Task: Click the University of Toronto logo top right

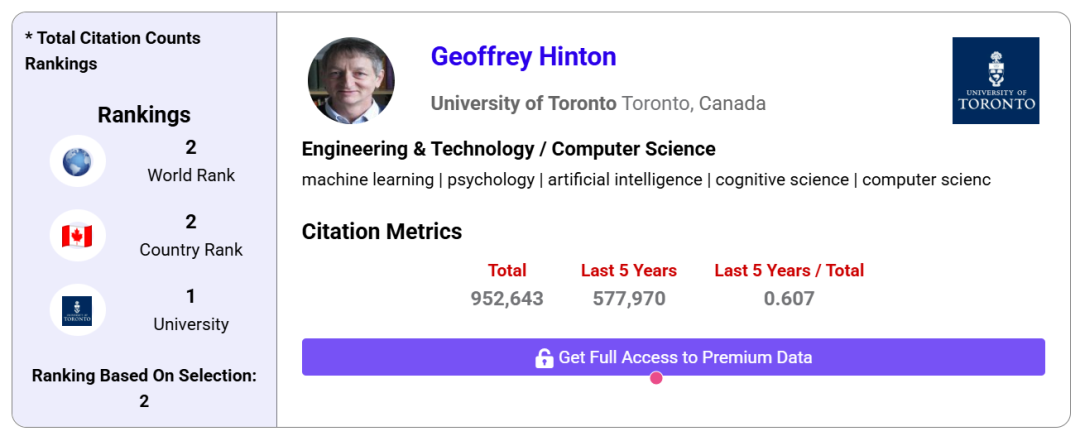Action: click(995, 81)
